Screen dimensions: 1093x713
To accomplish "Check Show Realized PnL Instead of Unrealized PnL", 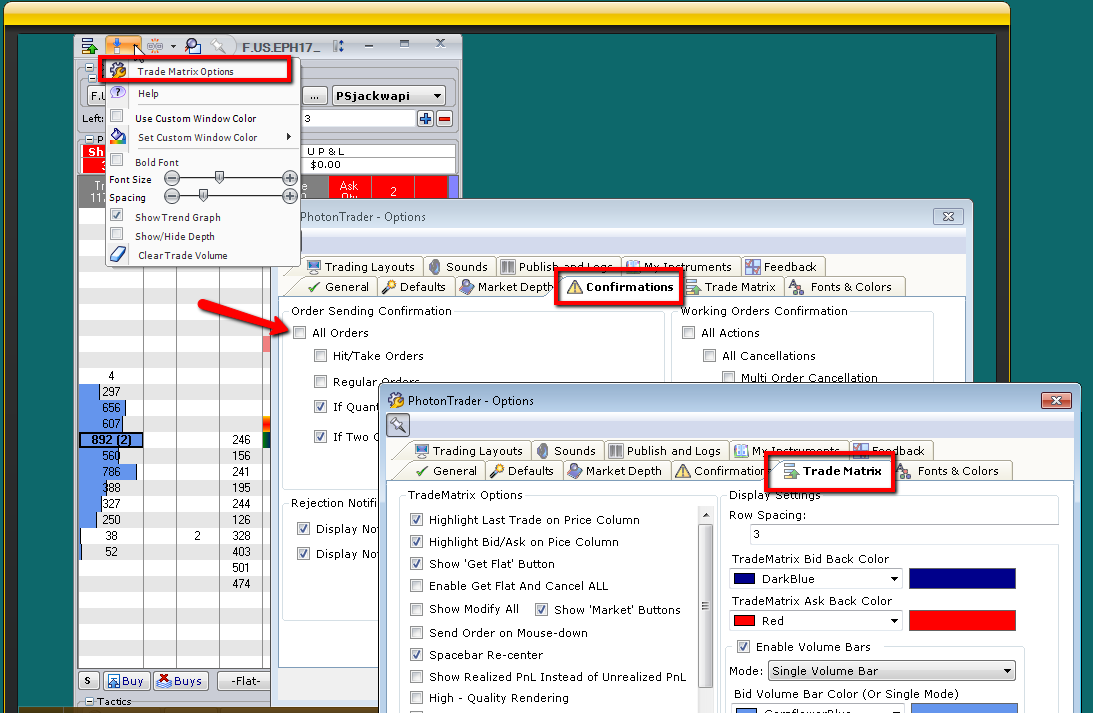I will [x=416, y=677].
